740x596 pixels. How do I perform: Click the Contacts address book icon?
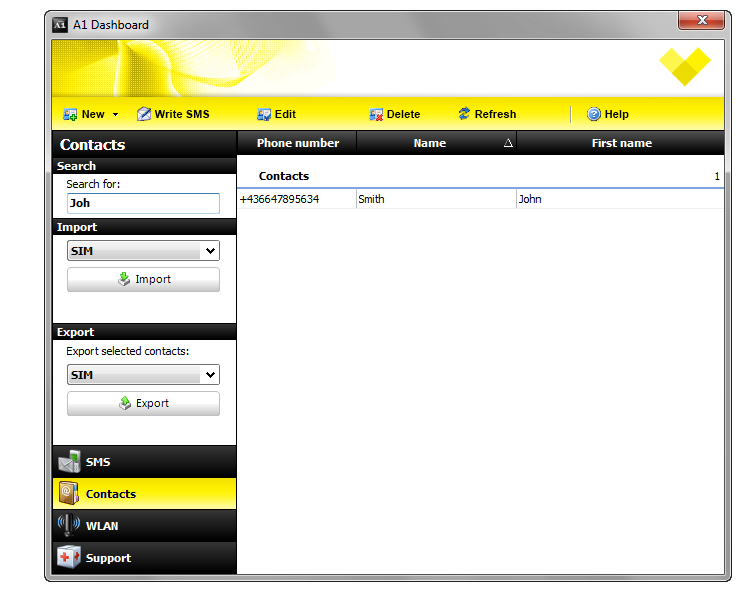click(69, 493)
